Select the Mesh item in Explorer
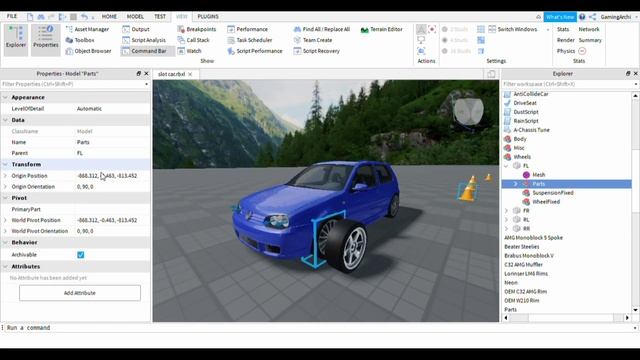This screenshot has width=640, height=360. click(538, 175)
